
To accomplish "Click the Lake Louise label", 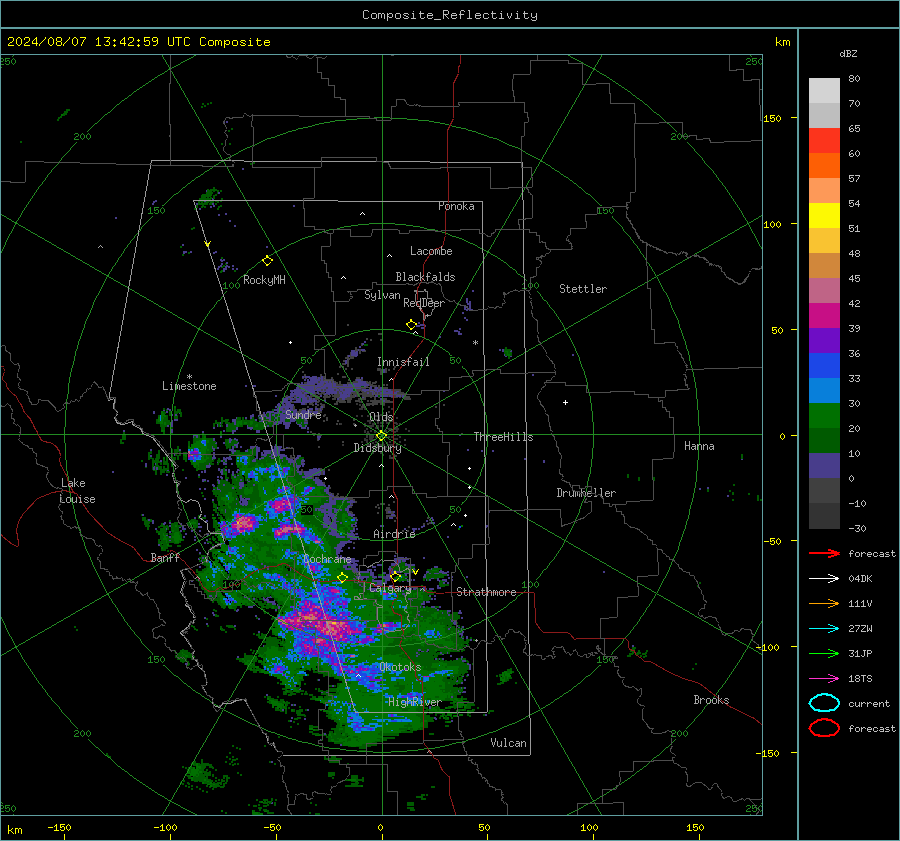I will 77,491.
